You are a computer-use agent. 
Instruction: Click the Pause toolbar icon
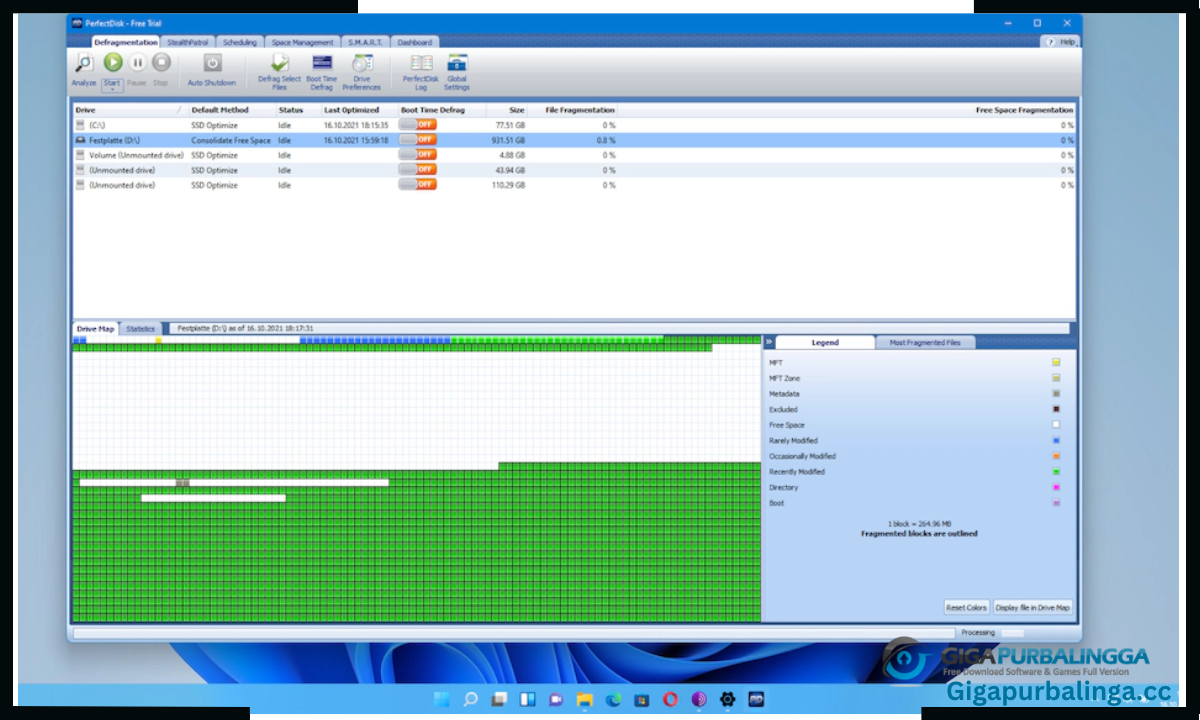tap(137, 63)
